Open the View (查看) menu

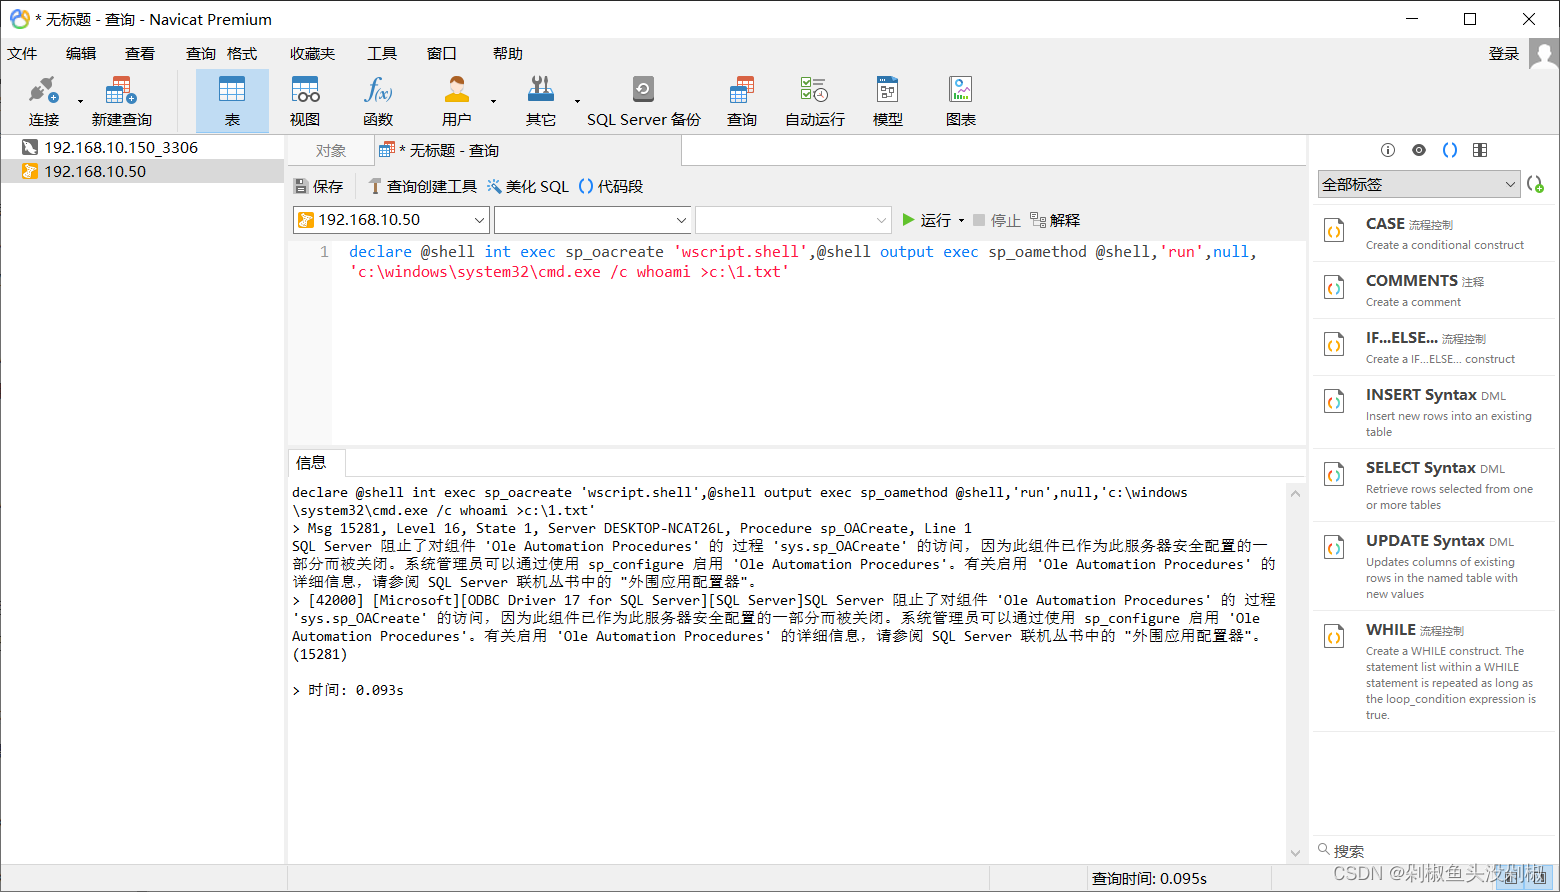pos(140,54)
